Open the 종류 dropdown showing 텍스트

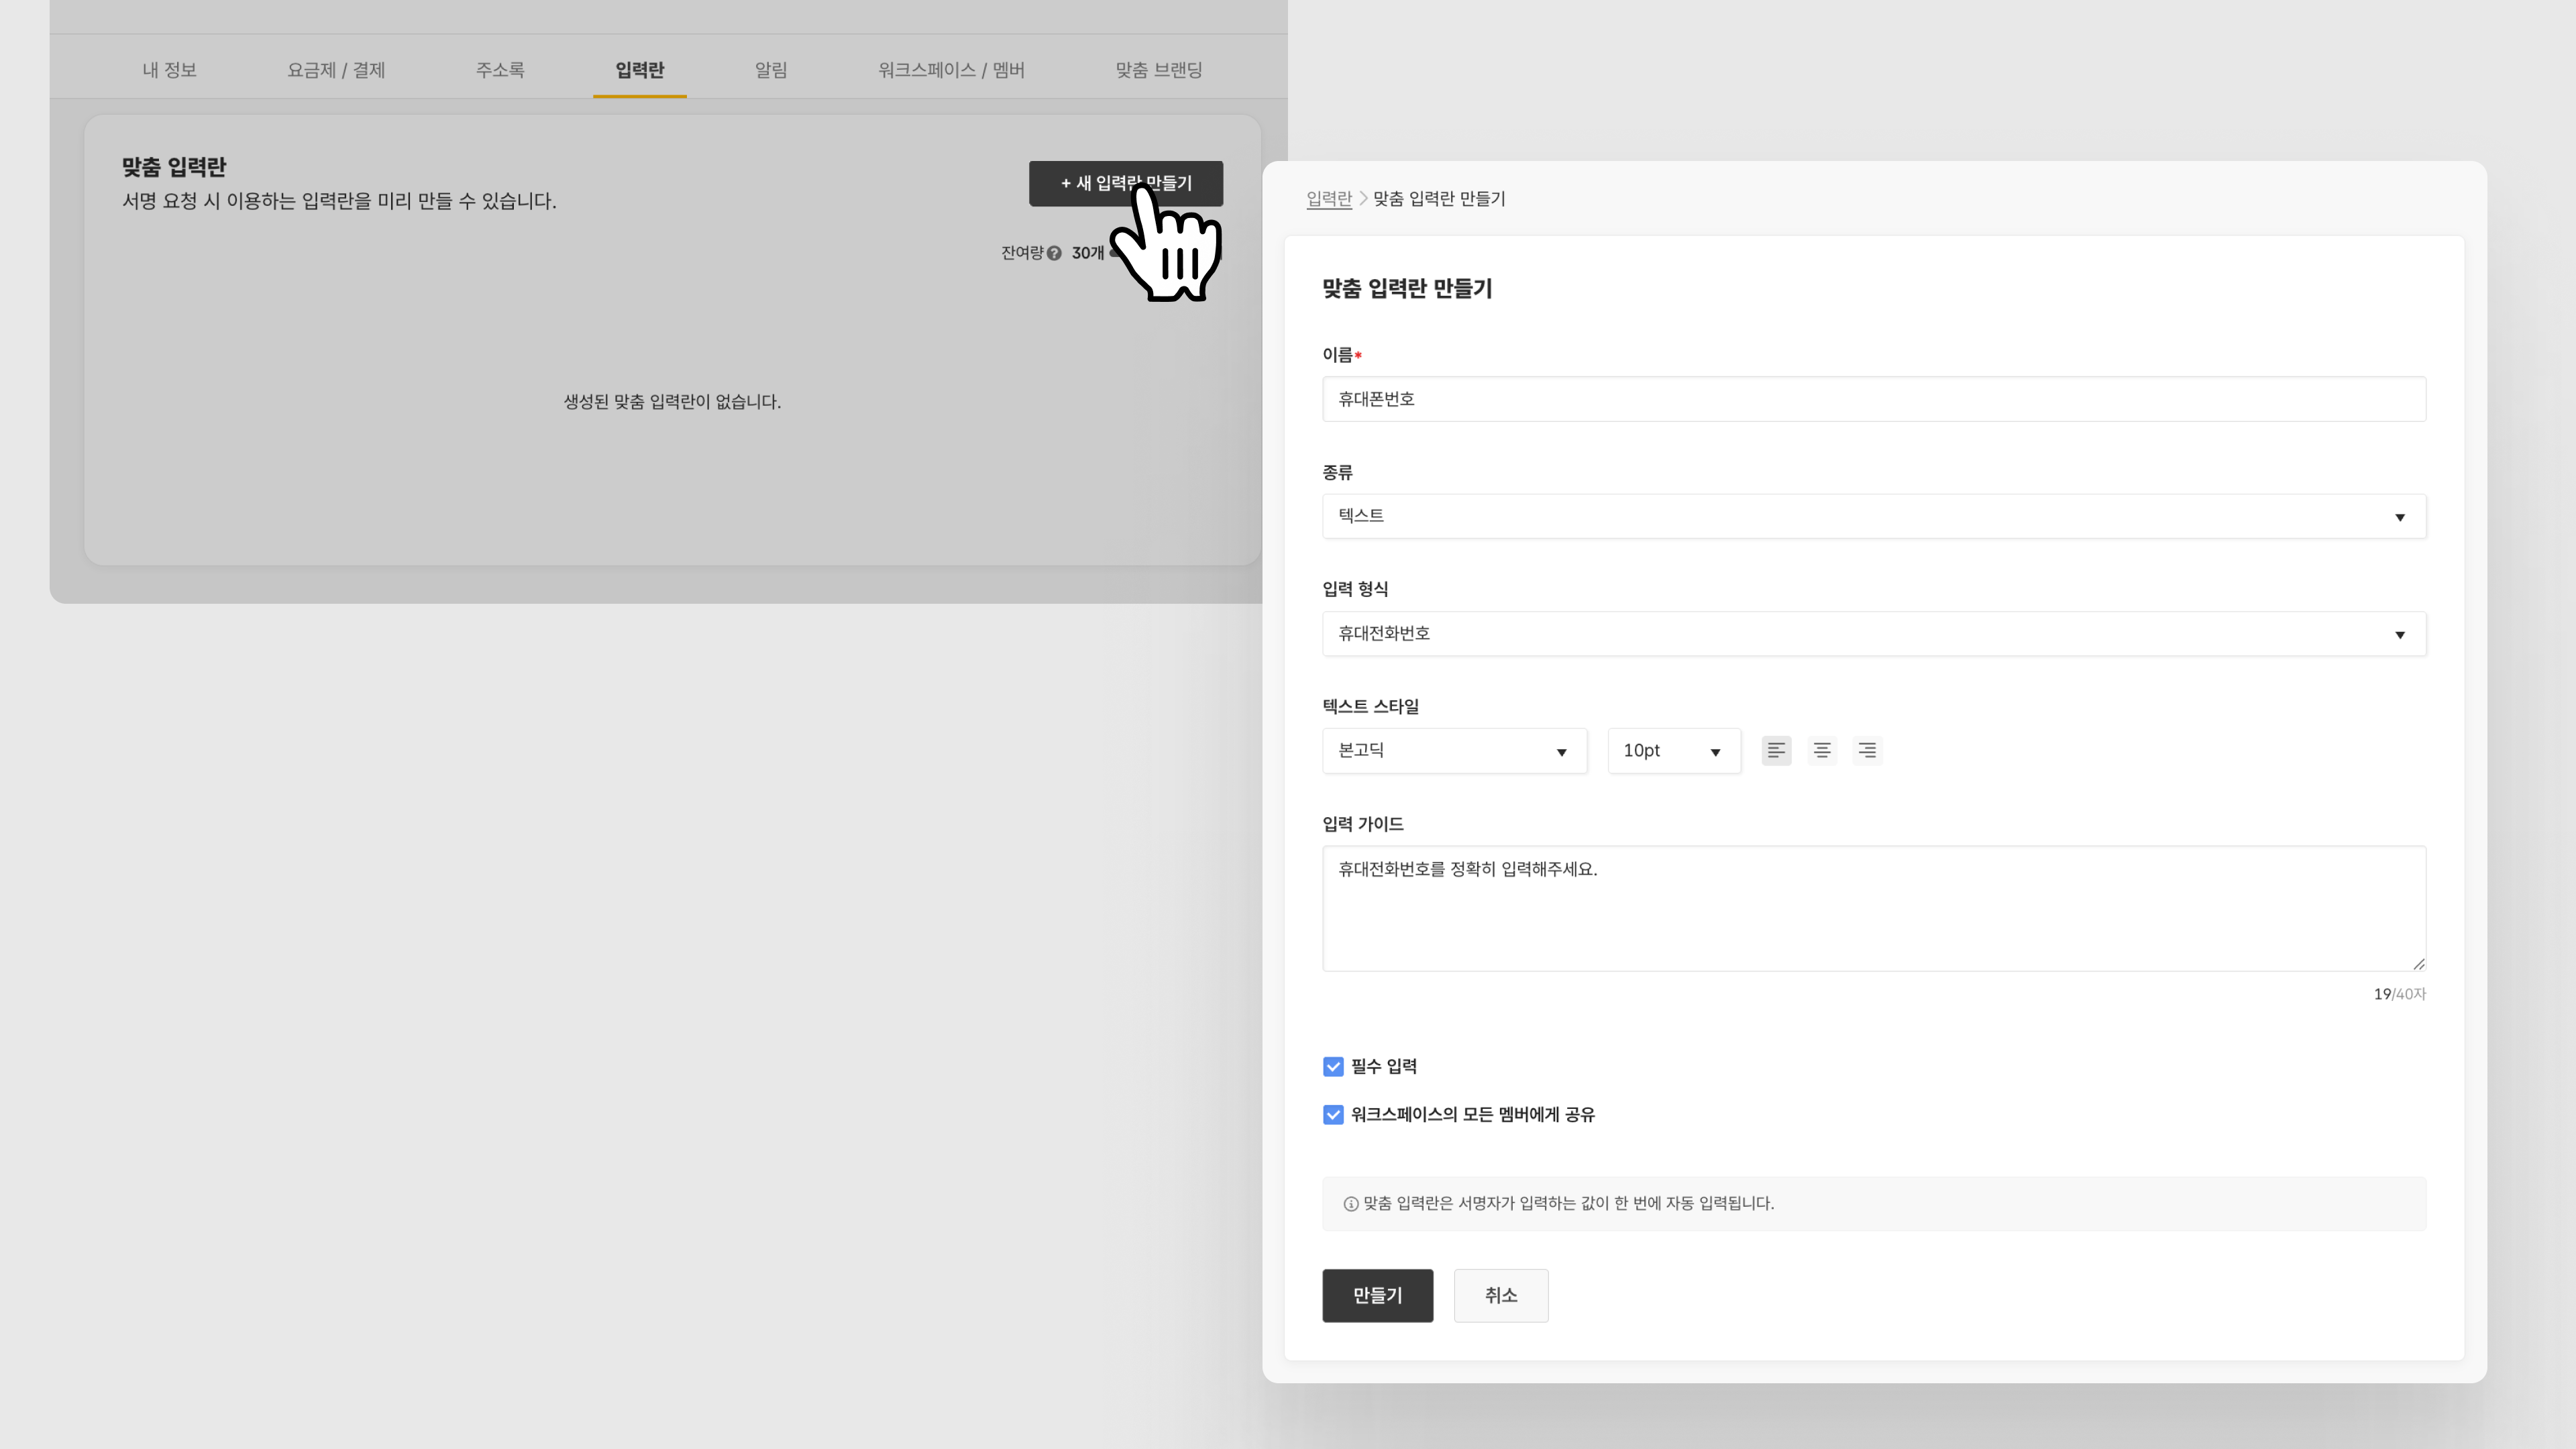pyautogui.click(x=1873, y=516)
